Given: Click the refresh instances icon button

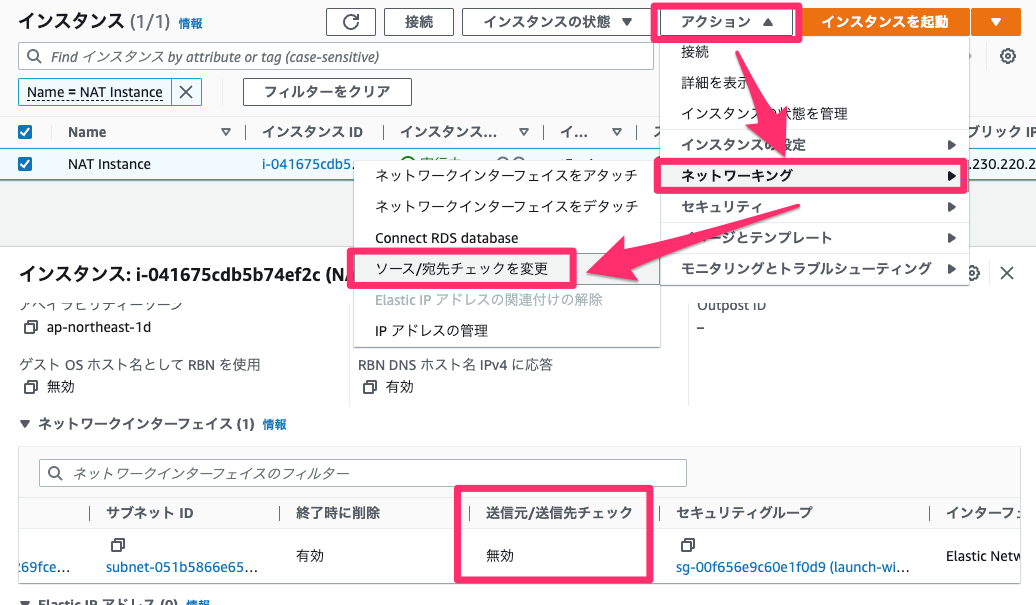Looking at the screenshot, I should pos(351,22).
